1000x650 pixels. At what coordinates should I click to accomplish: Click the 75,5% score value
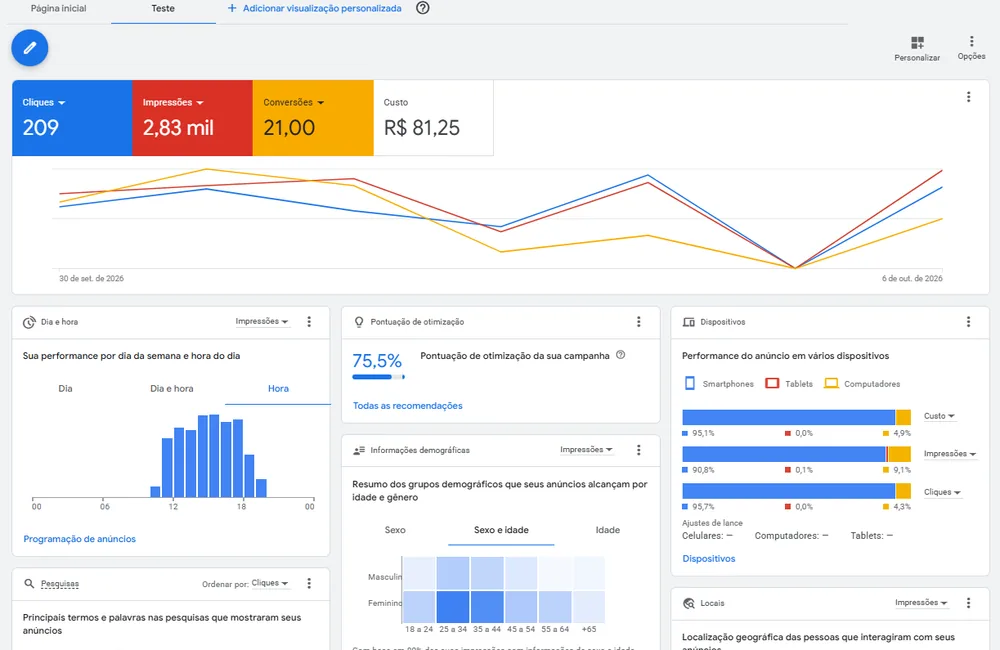click(377, 361)
